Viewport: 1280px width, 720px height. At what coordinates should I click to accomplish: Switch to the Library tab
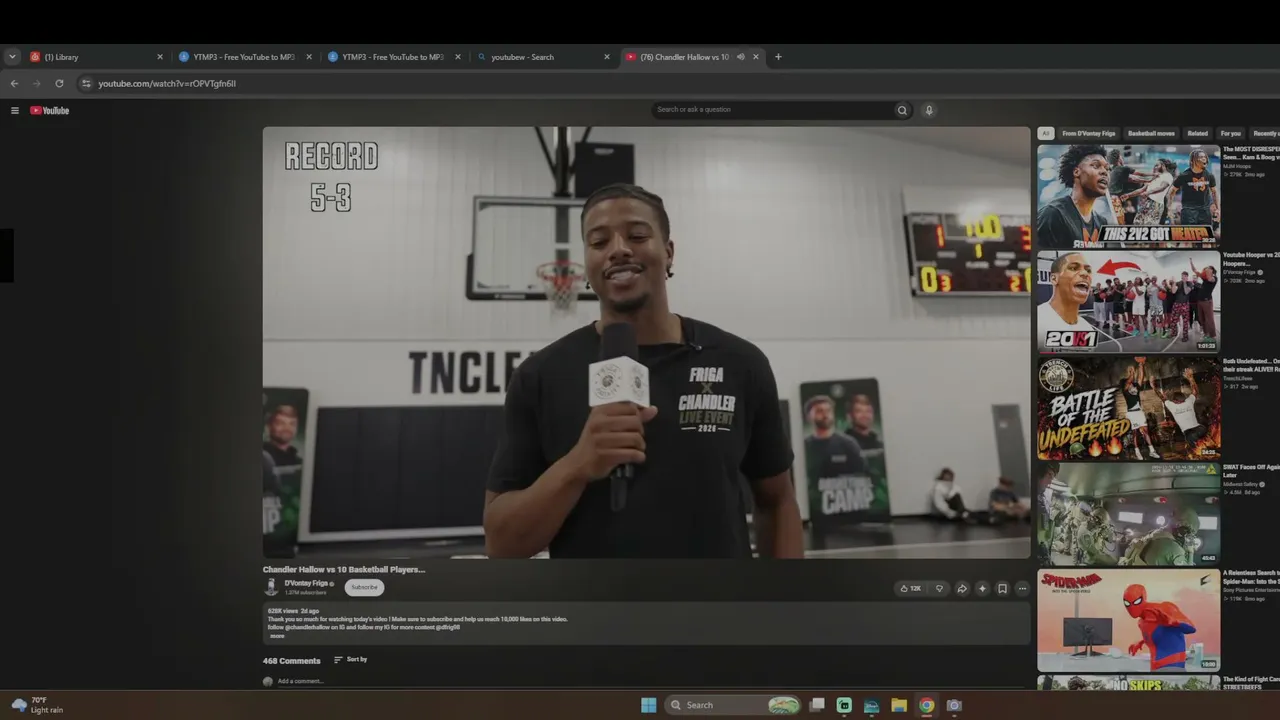tap(97, 57)
